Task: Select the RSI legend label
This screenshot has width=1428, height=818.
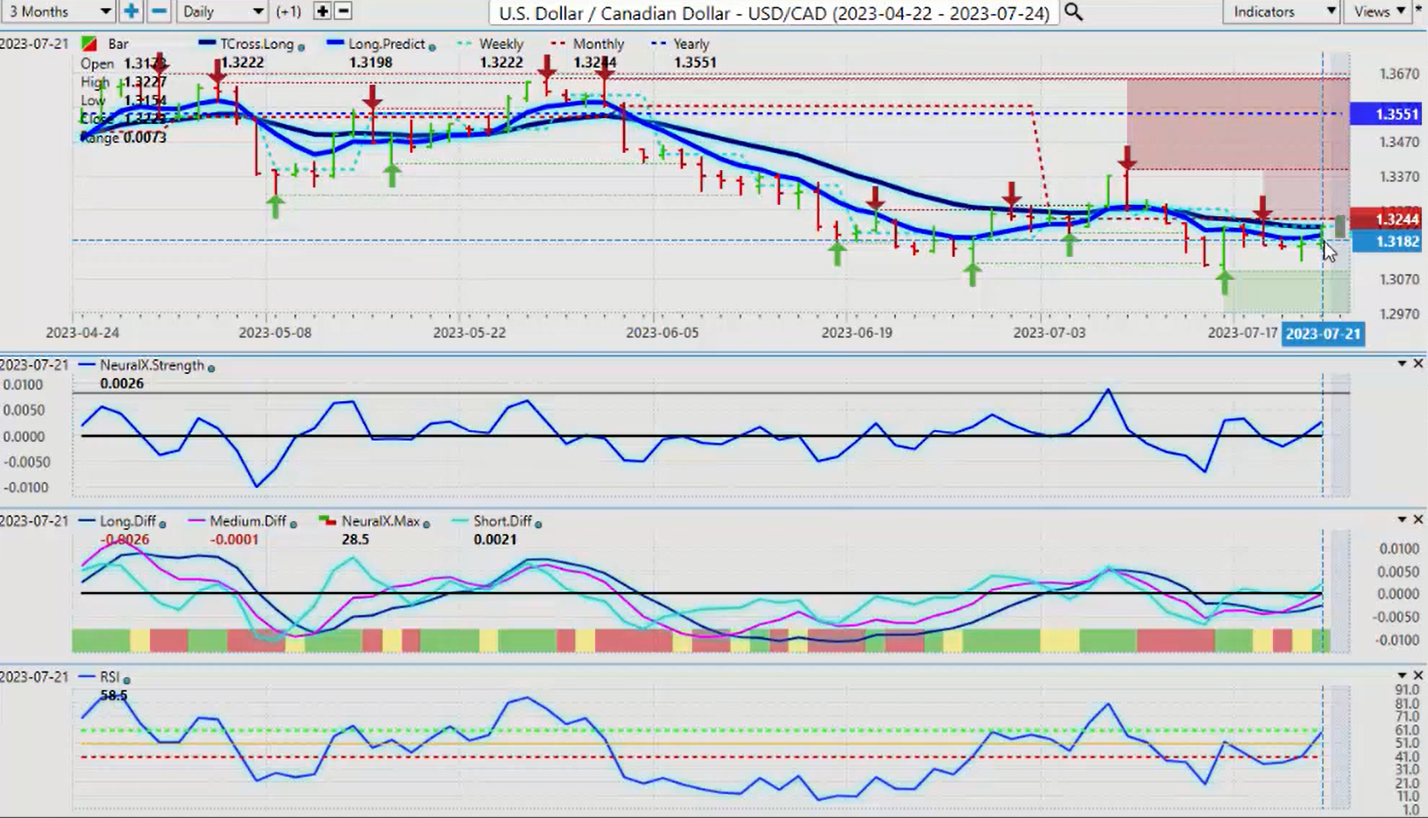Action: point(109,678)
